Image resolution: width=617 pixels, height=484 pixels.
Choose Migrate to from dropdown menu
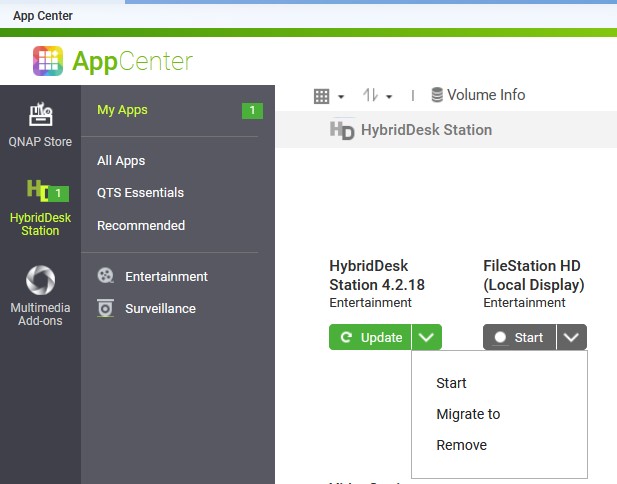coord(468,414)
